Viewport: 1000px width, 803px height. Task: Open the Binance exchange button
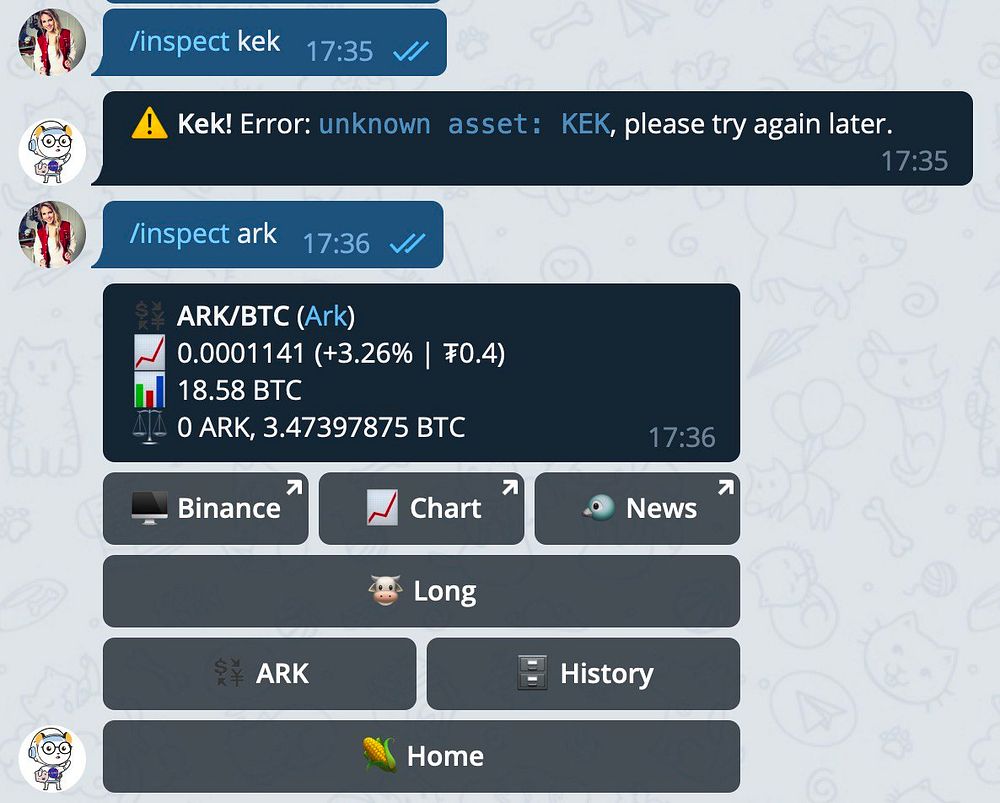(x=205, y=508)
